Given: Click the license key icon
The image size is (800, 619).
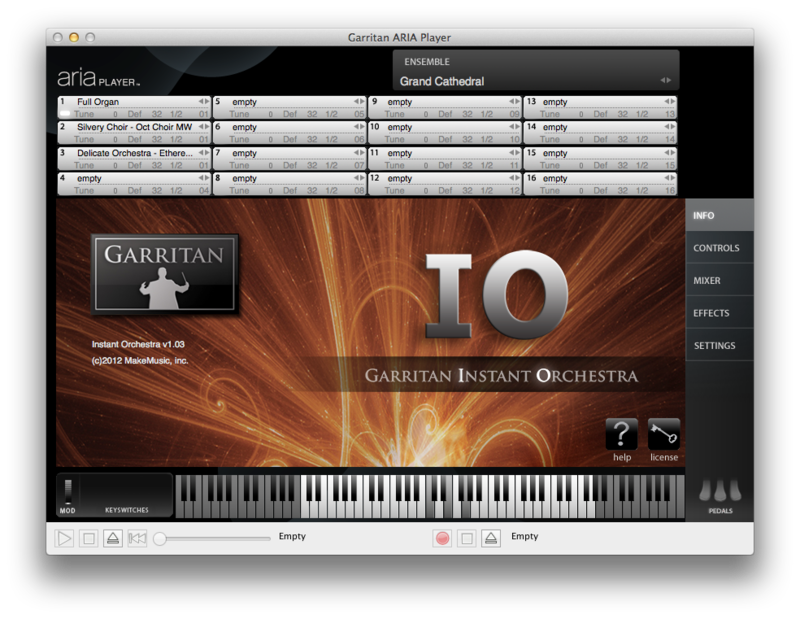Looking at the screenshot, I should coord(664,435).
